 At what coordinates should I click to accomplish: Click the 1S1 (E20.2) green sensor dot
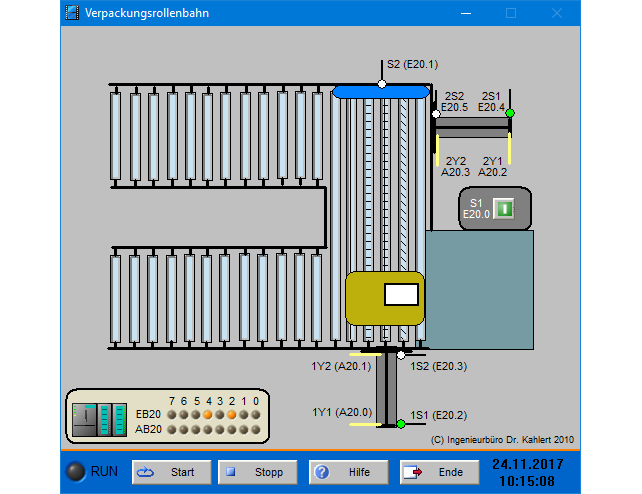coord(401,424)
